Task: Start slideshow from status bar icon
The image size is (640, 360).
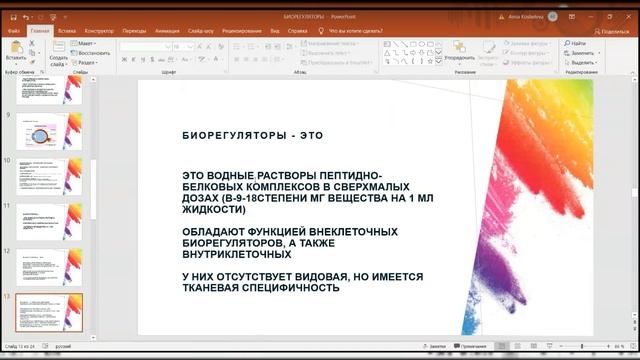Action: tap(549, 346)
